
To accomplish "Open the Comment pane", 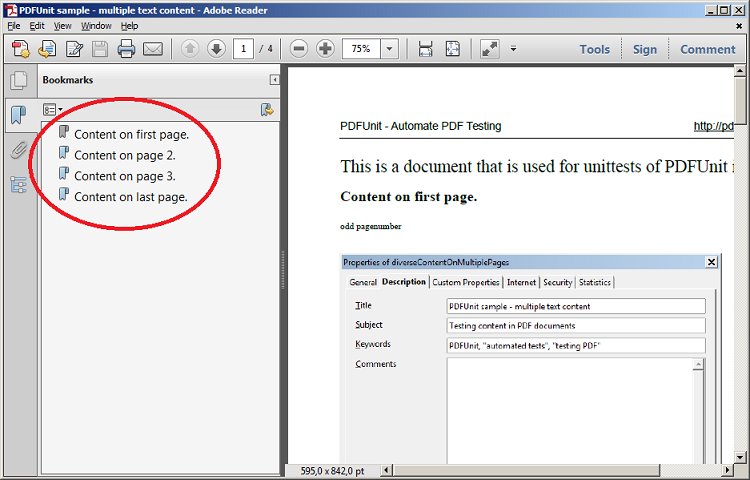I will click(707, 49).
